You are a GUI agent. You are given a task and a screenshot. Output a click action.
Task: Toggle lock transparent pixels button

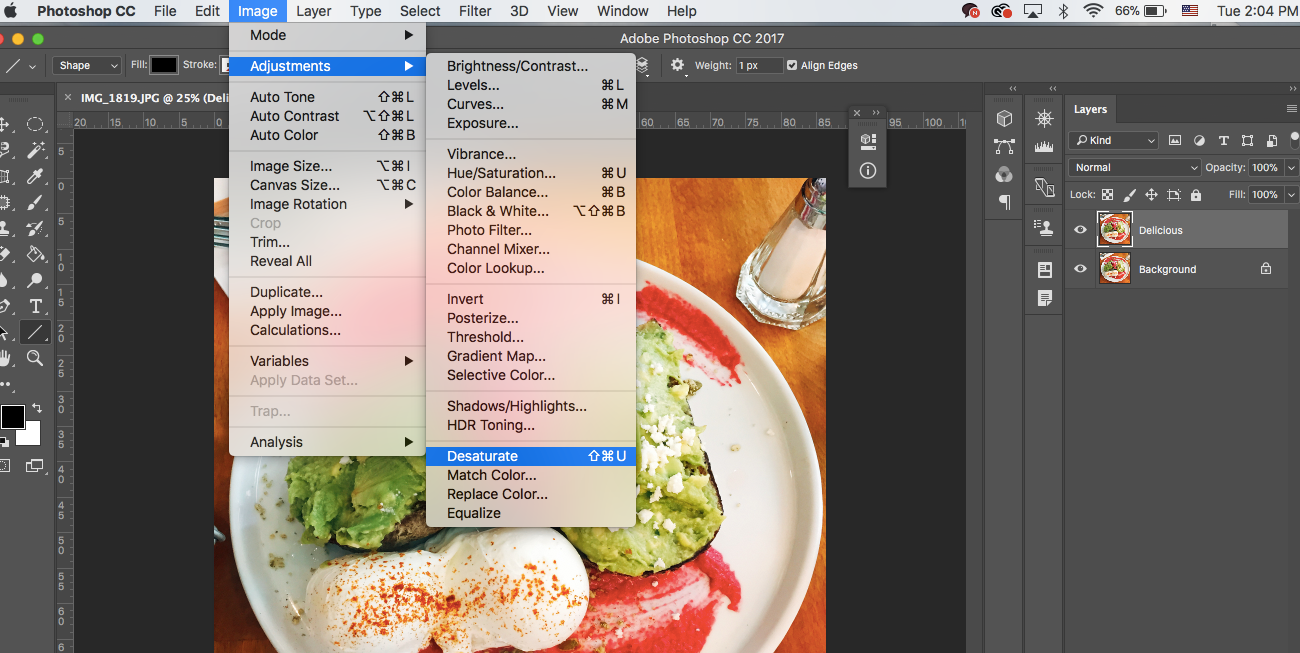pyautogui.click(x=1107, y=195)
